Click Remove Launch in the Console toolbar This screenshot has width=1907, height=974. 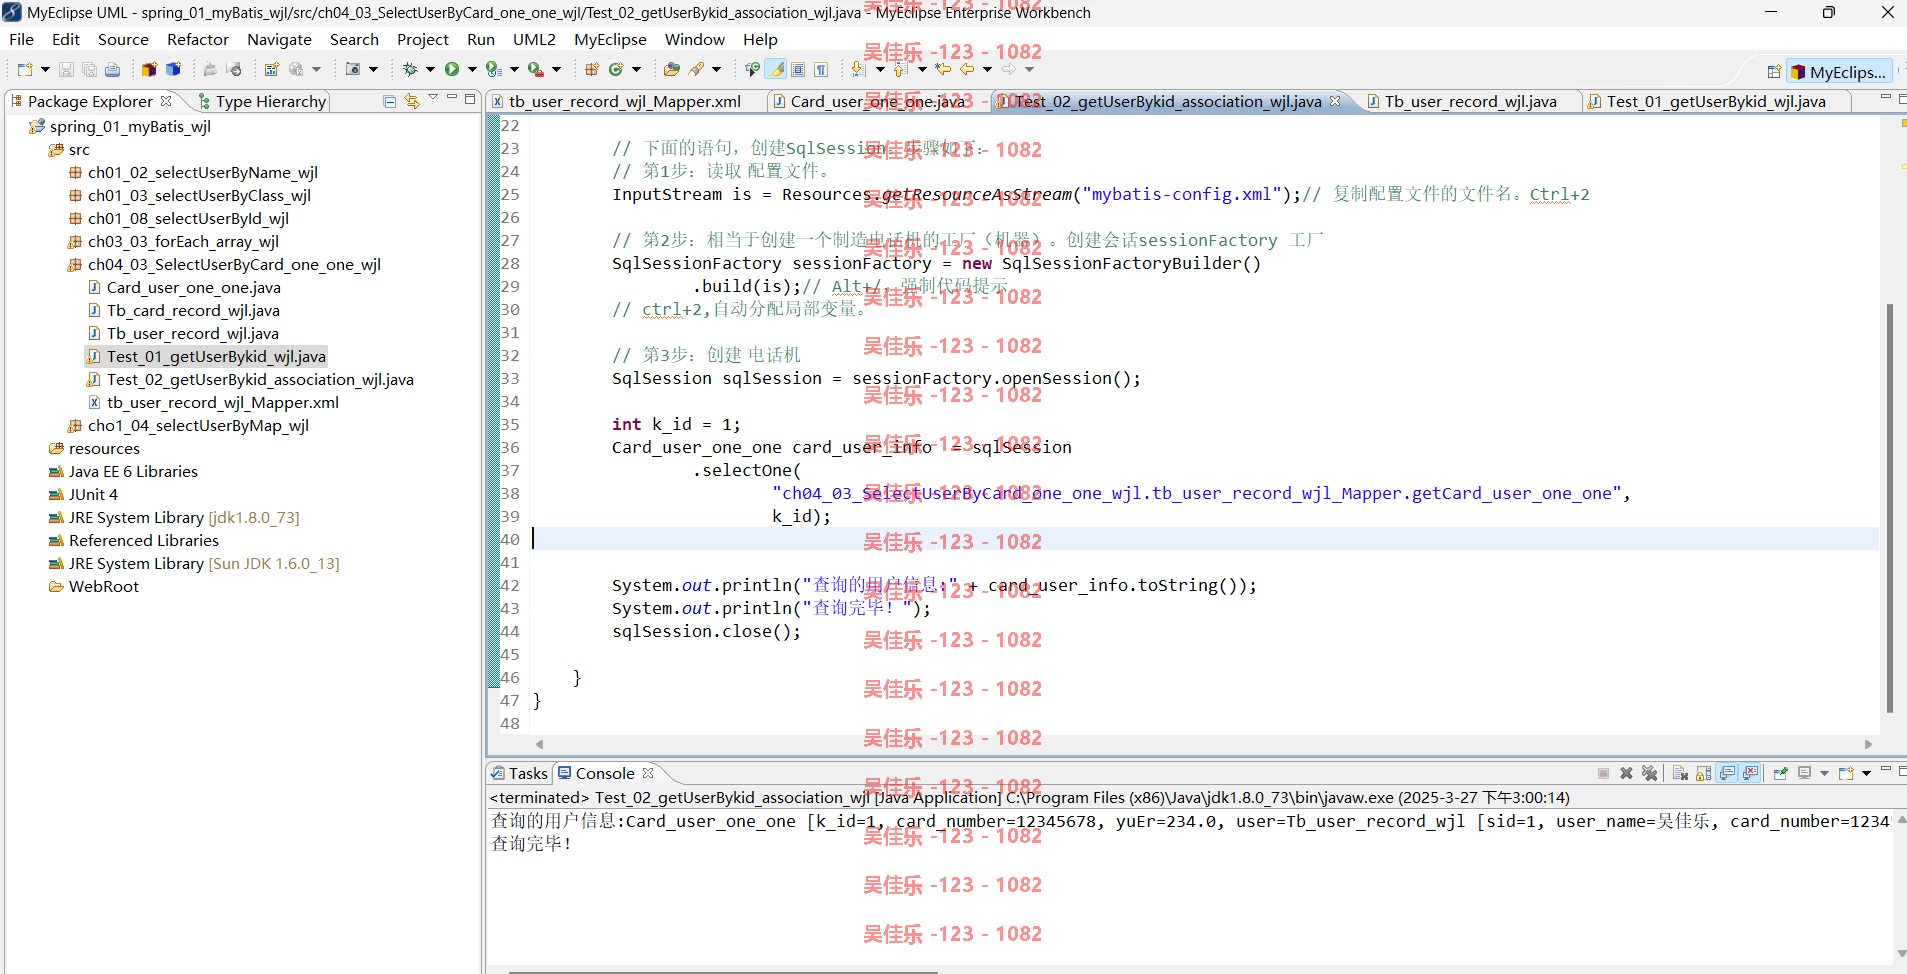tap(1626, 773)
